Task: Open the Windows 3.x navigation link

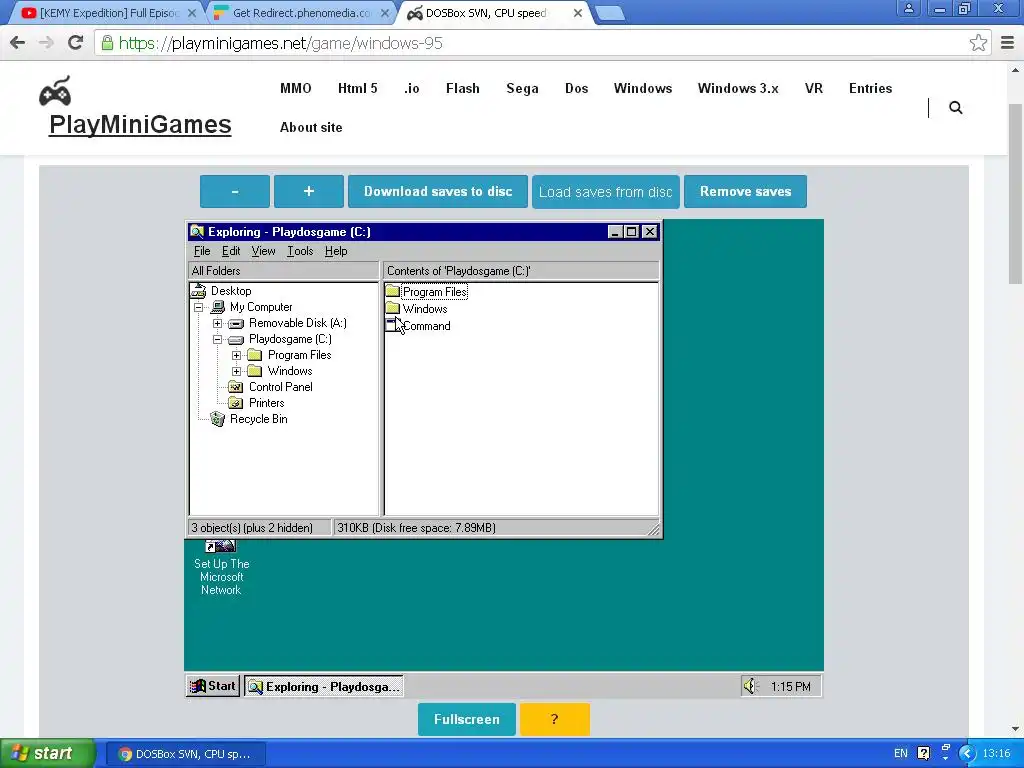Action: point(737,88)
